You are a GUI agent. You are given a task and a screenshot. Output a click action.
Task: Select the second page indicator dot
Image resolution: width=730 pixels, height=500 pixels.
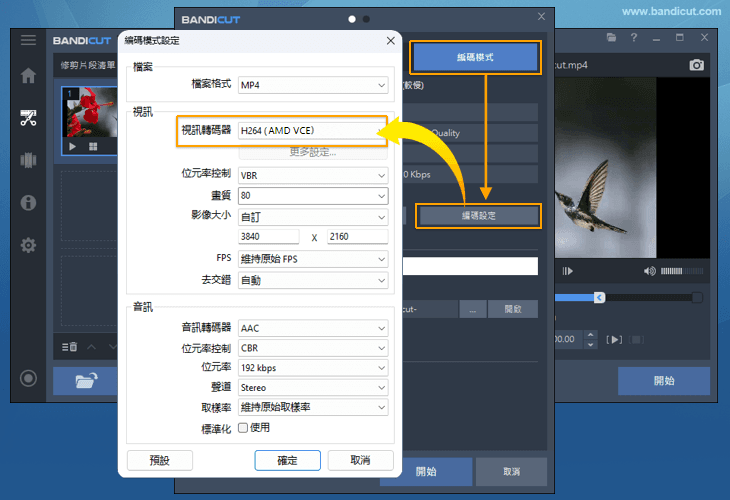pos(366,19)
